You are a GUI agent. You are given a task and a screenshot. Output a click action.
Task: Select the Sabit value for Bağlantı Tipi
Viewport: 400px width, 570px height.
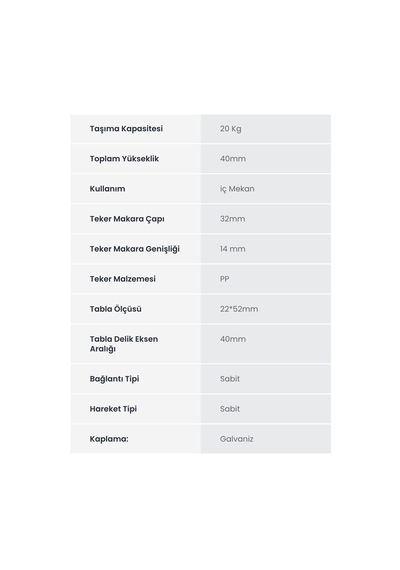tap(230, 379)
